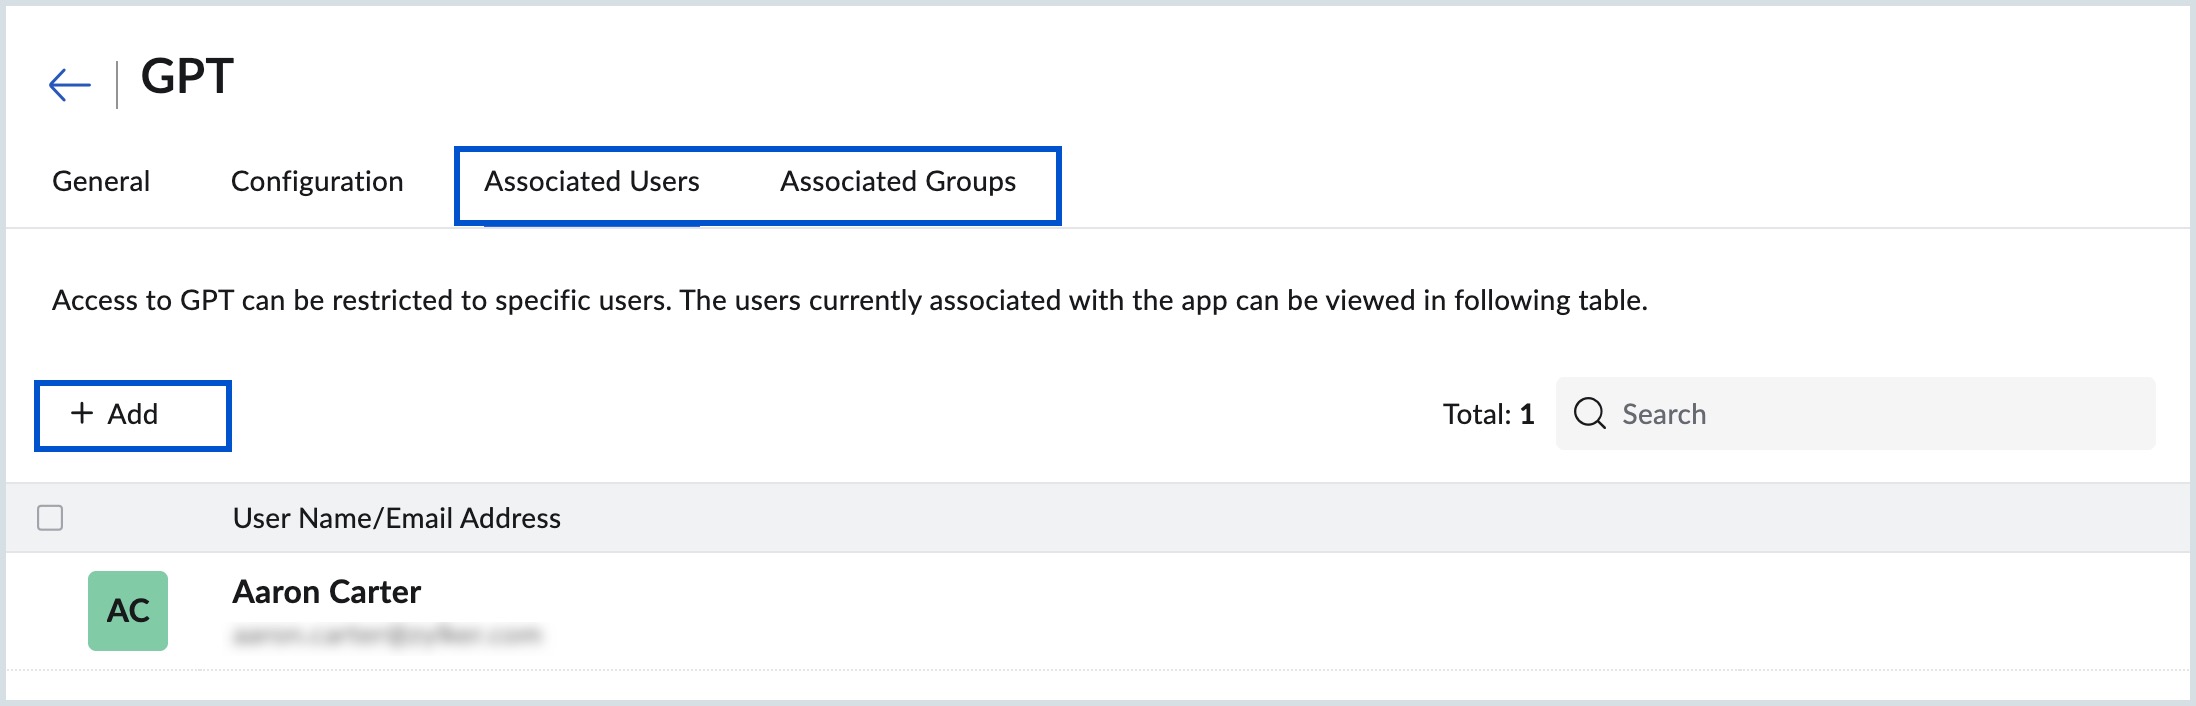The image size is (2196, 706).
Task: Switch to the Configuration tab
Action: point(317,181)
